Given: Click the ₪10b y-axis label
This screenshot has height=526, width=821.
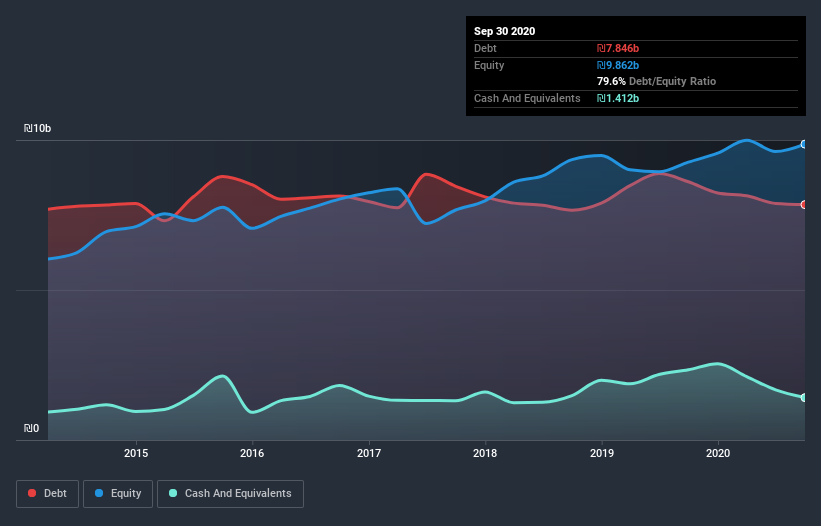Looking at the screenshot, I should tap(37, 128).
